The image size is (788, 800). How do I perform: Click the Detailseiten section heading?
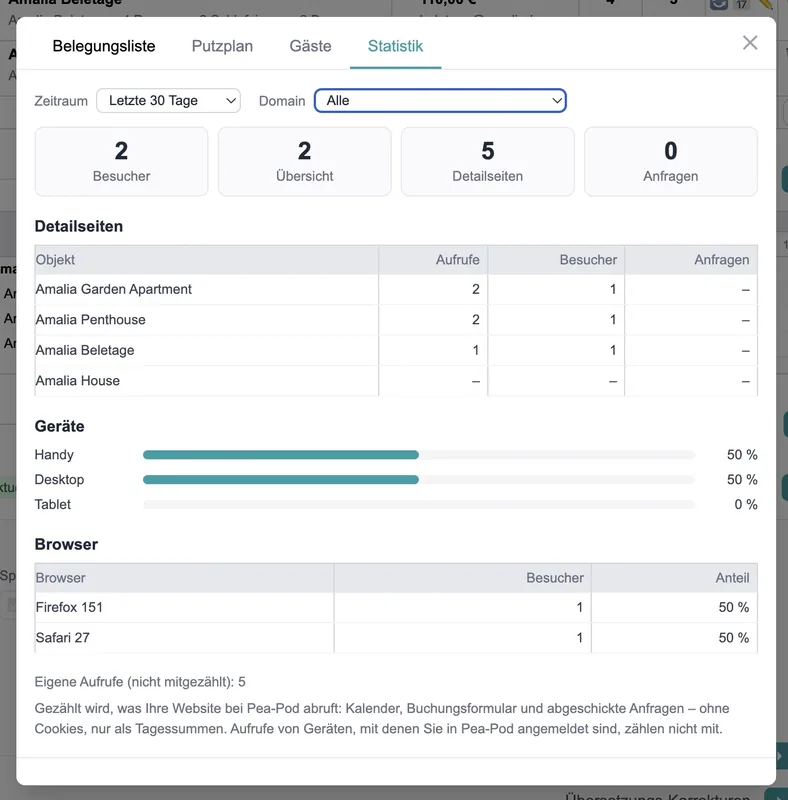click(x=79, y=226)
